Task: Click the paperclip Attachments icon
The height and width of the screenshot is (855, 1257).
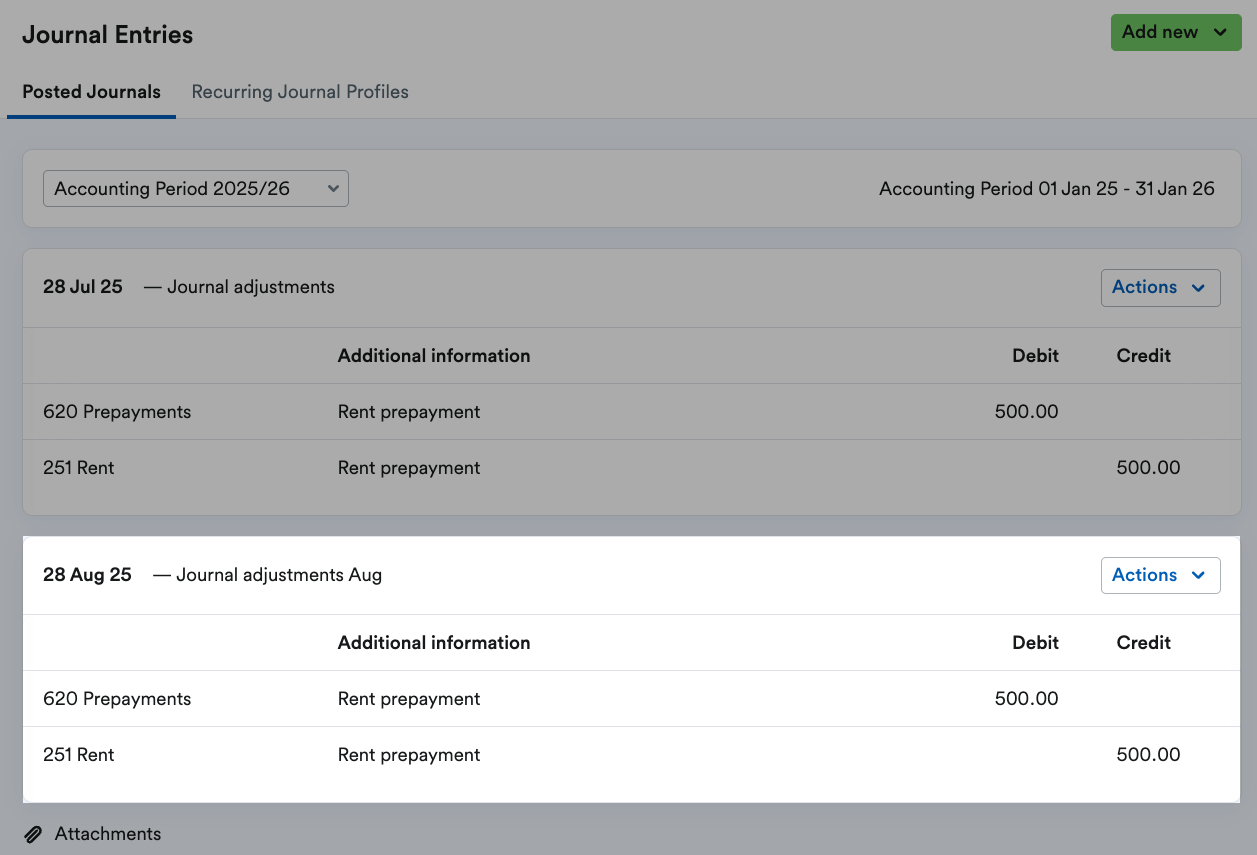Action: [x=34, y=833]
